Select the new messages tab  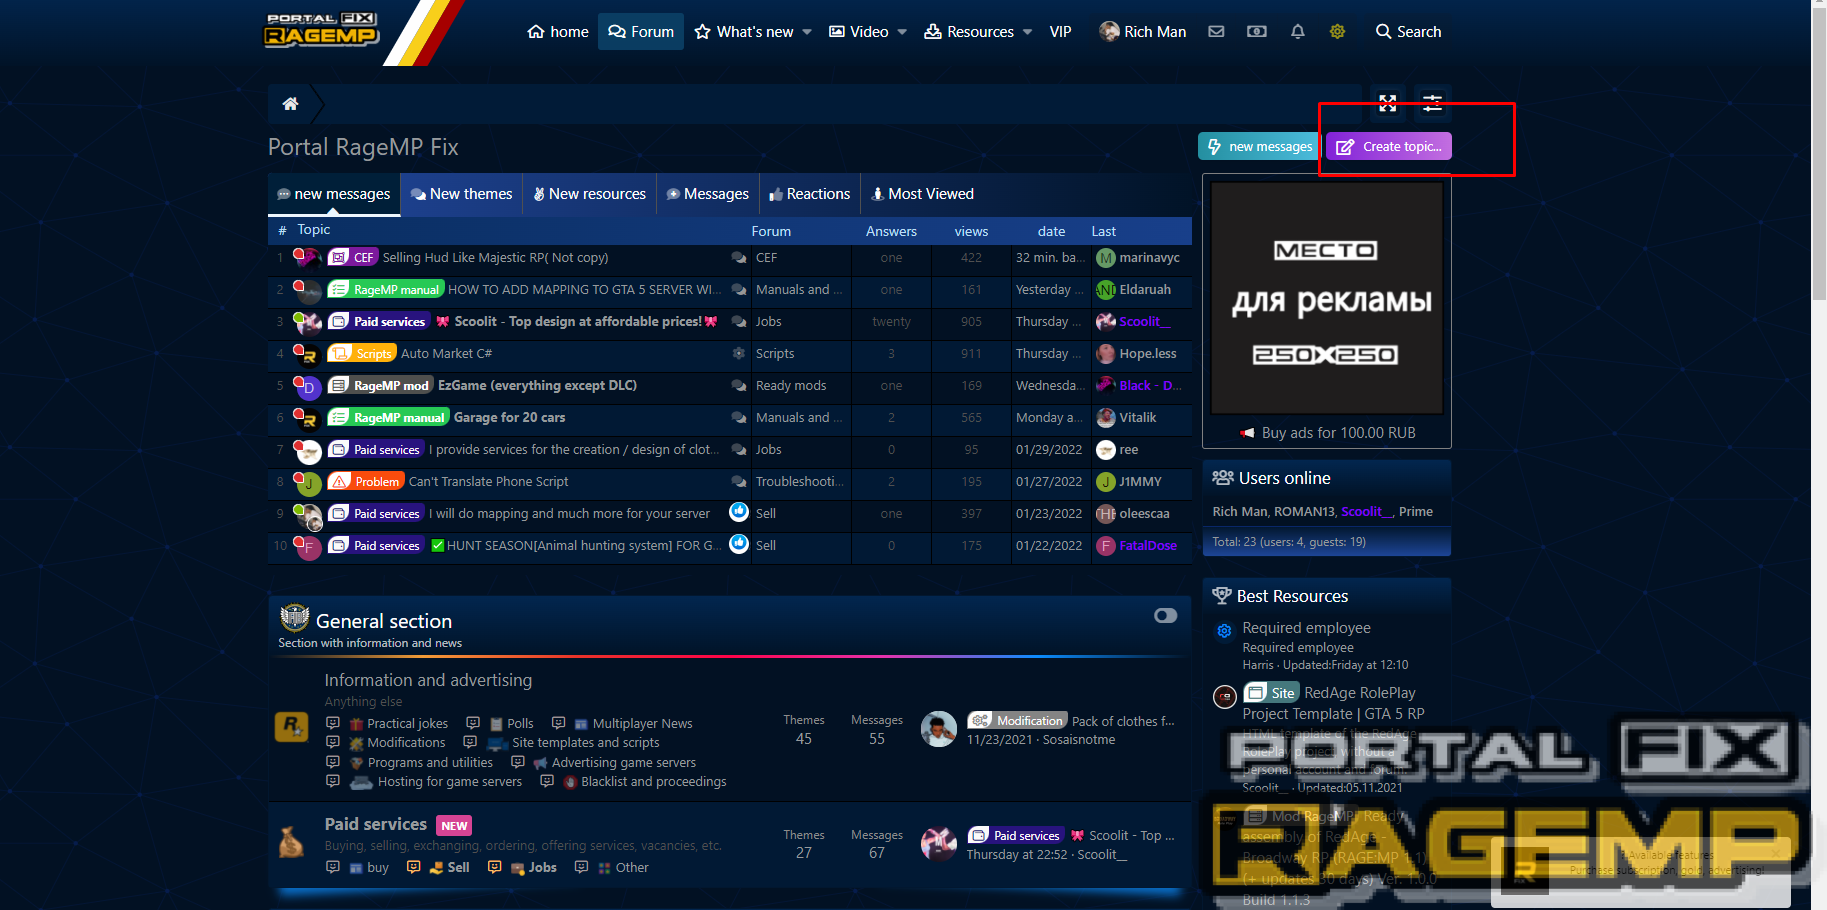pos(334,194)
